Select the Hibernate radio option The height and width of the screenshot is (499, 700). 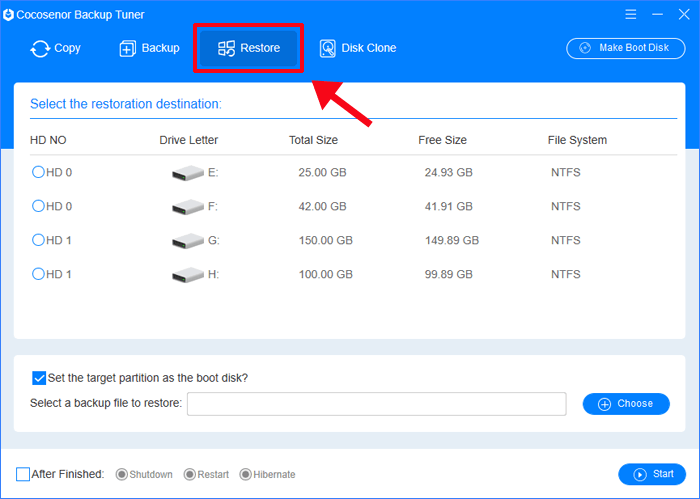[245, 474]
